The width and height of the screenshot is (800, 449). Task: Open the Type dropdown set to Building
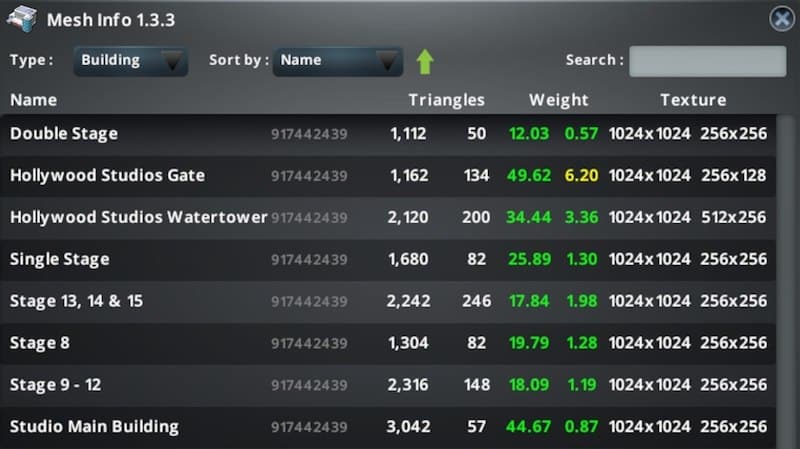tap(130, 60)
